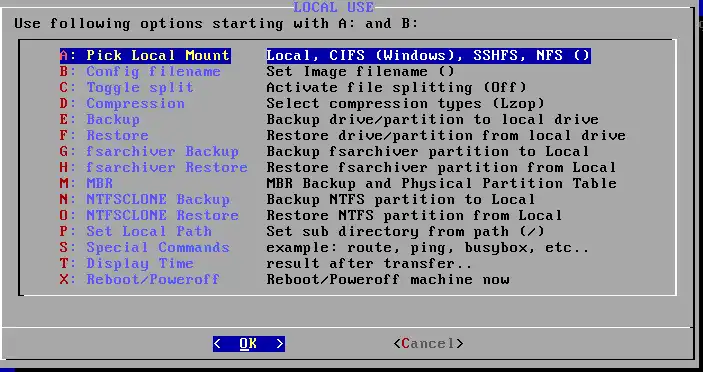Select 'G: fsarchiver Backup' entry
This screenshot has height=372, width=703.
coord(149,151)
